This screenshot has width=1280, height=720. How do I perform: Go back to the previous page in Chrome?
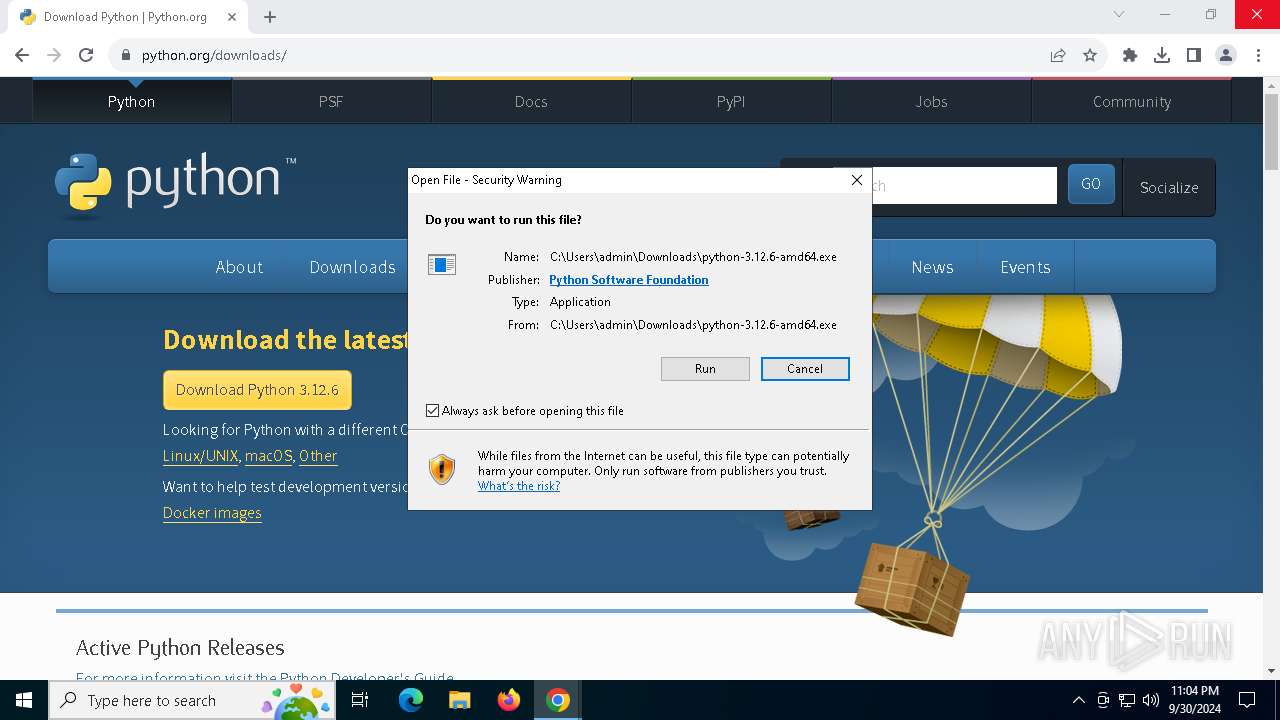click(22, 55)
